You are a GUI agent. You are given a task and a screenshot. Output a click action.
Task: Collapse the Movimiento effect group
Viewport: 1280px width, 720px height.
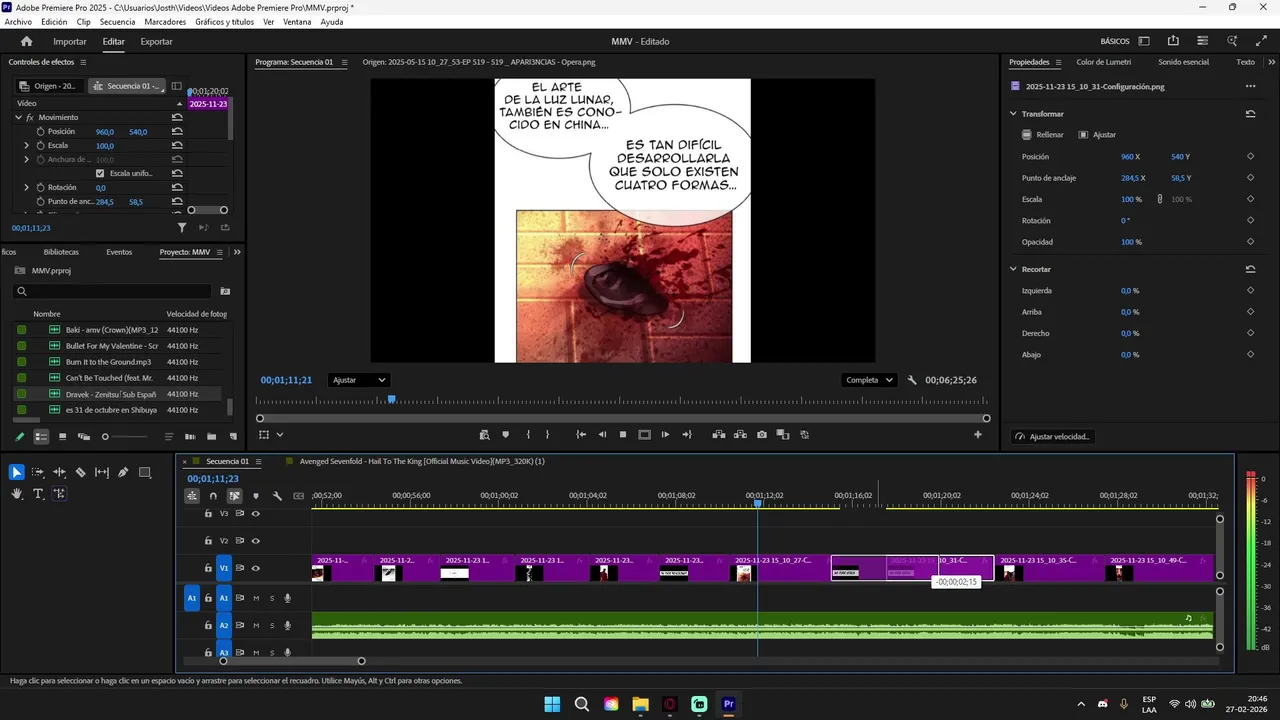pyautogui.click(x=18, y=117)
